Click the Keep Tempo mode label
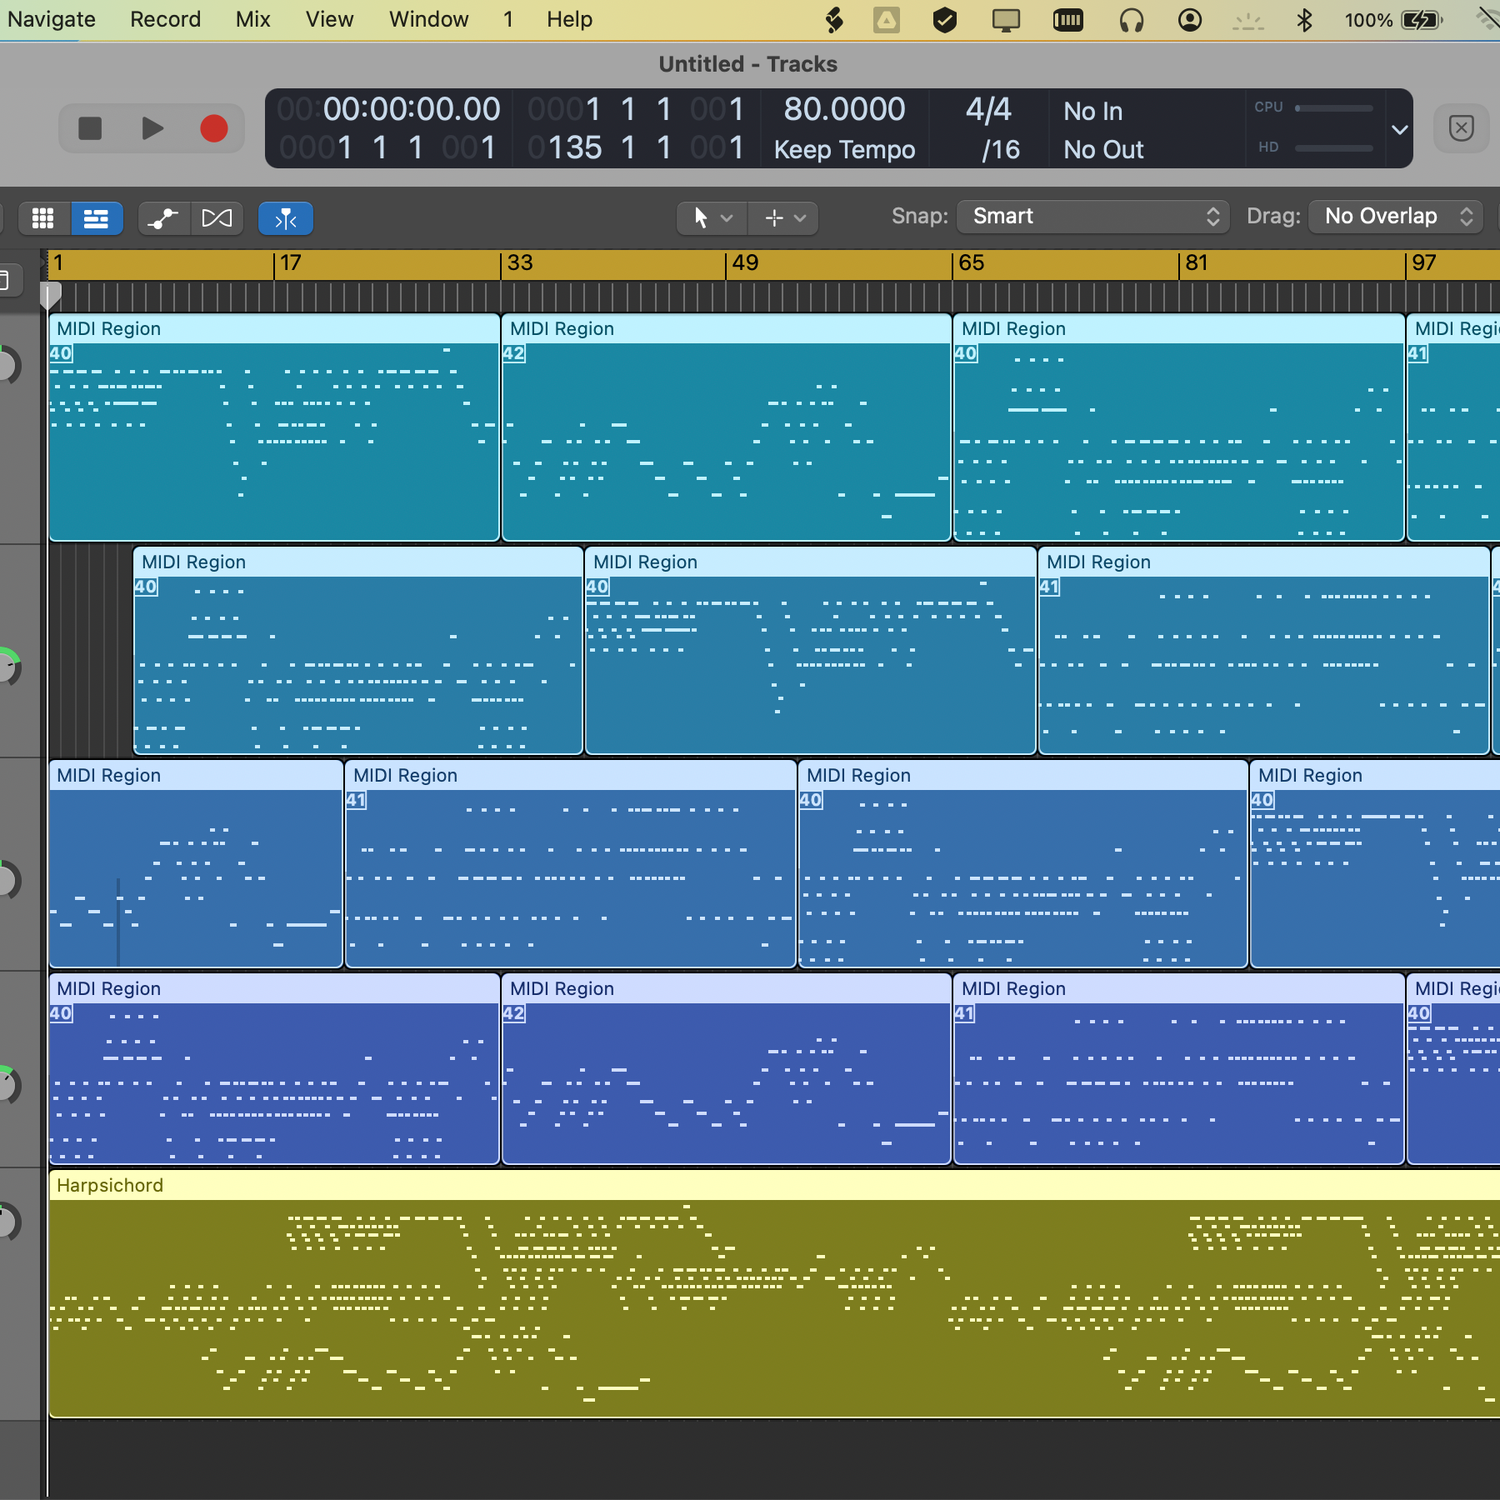Viewport: 1500px width, 1500px height. click(x=844, y=150)
